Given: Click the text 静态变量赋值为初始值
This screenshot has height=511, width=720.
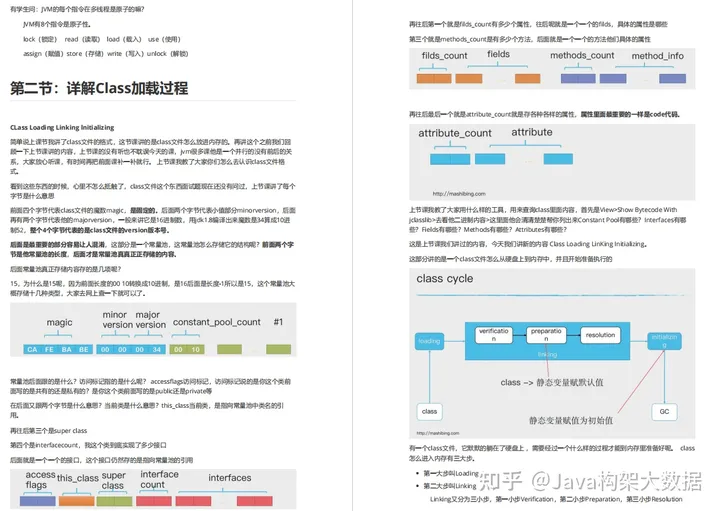Looking at the screenshot, I should coord(571,420).
